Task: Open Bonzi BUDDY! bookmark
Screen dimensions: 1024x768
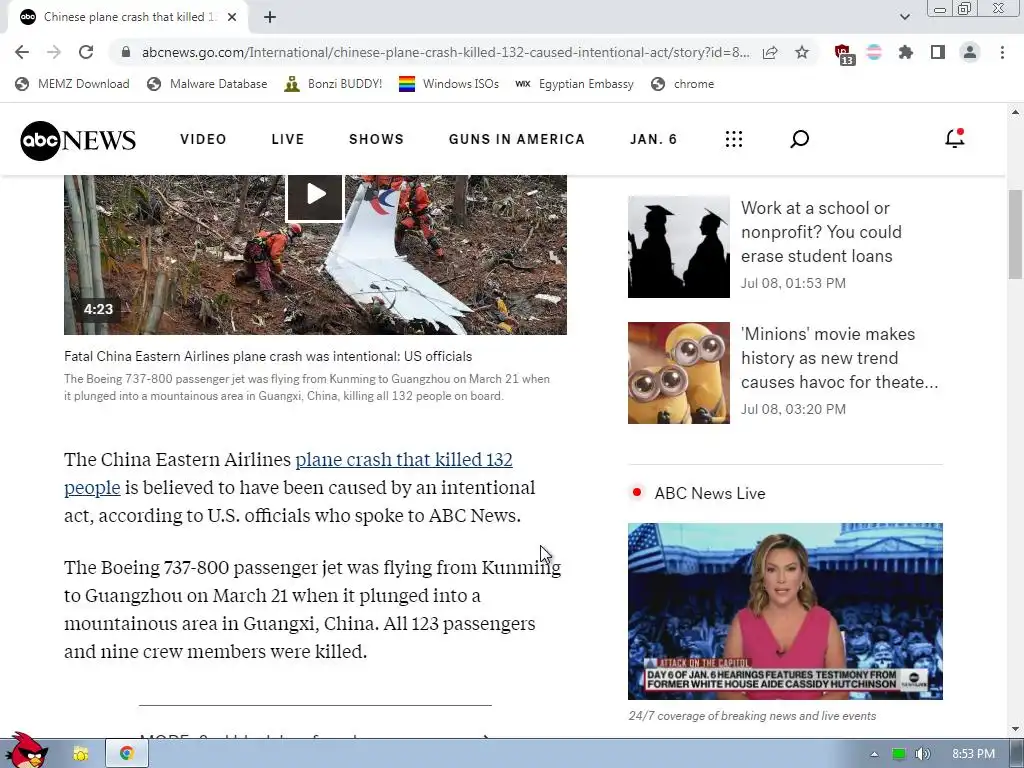Action: 333,84
